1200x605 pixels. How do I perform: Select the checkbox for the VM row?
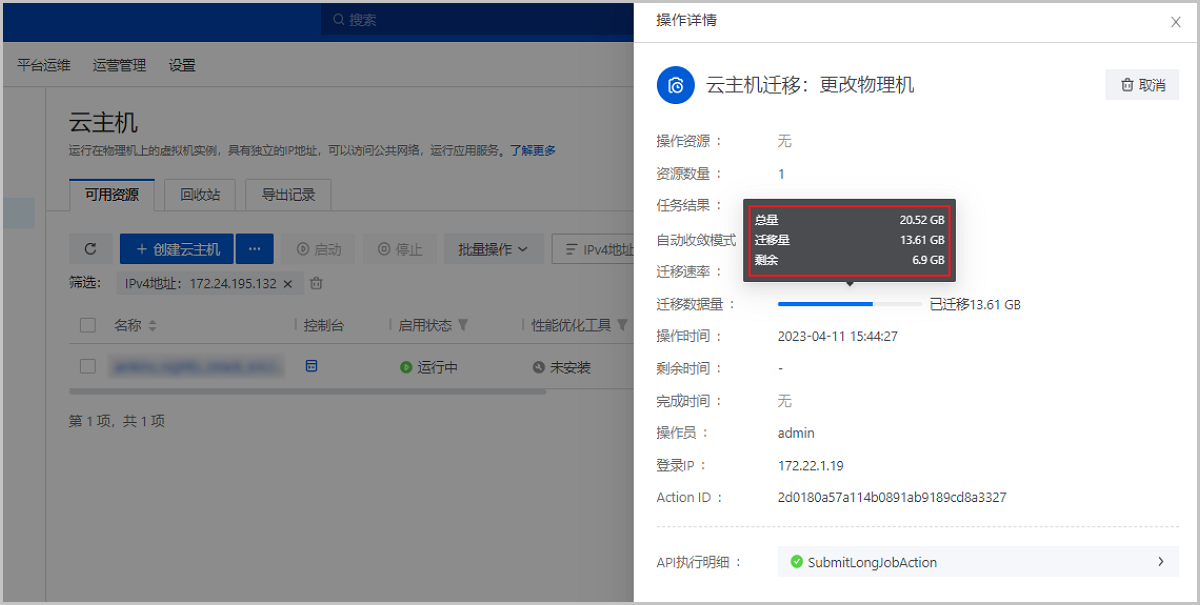(88, 367)
